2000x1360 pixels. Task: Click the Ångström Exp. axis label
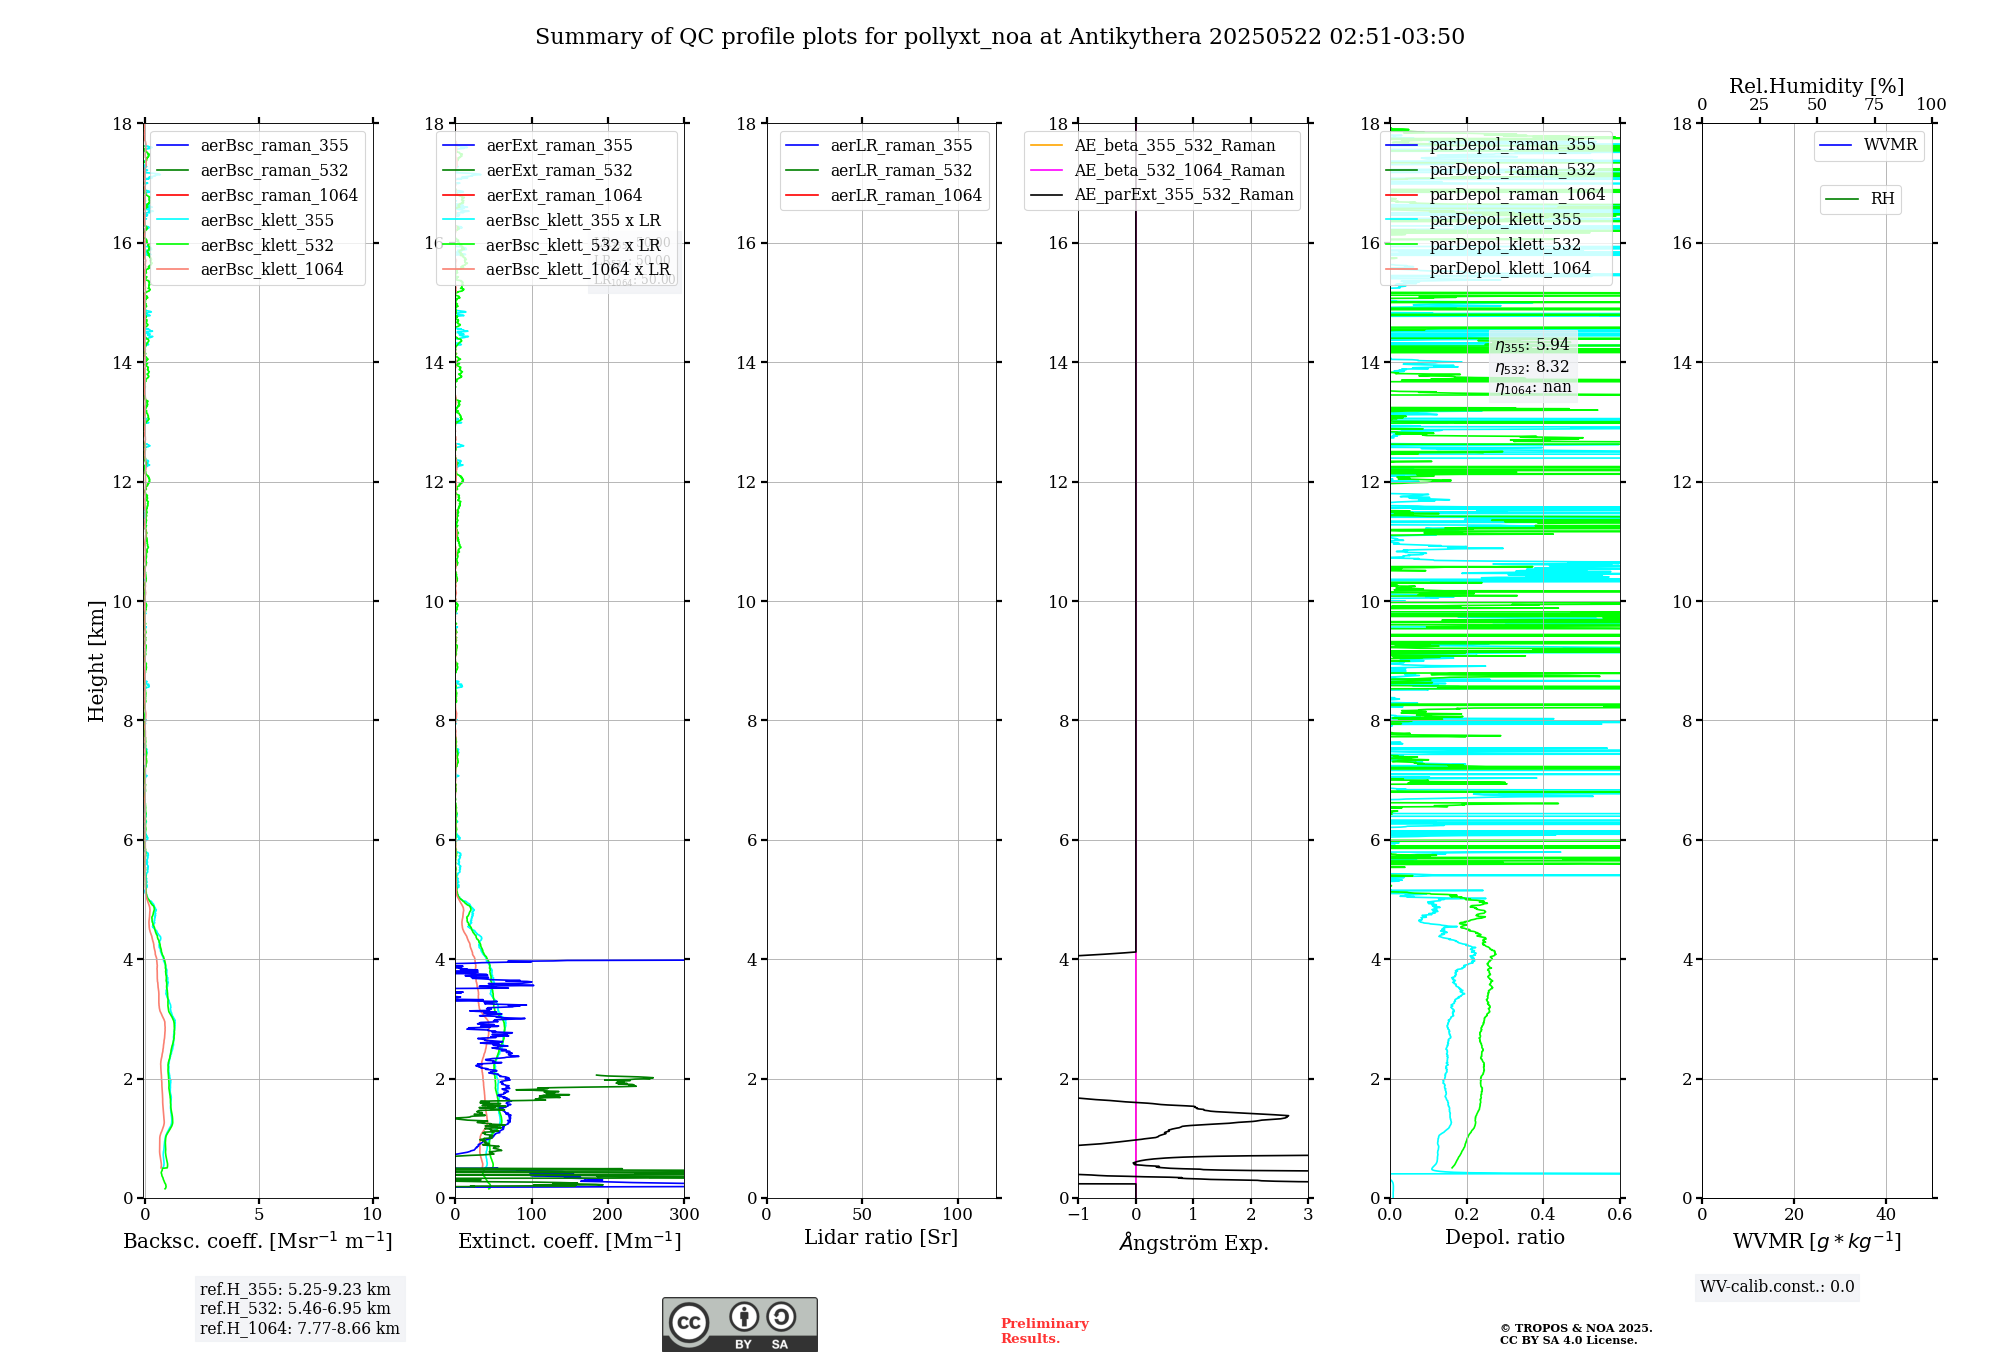1194,1242
